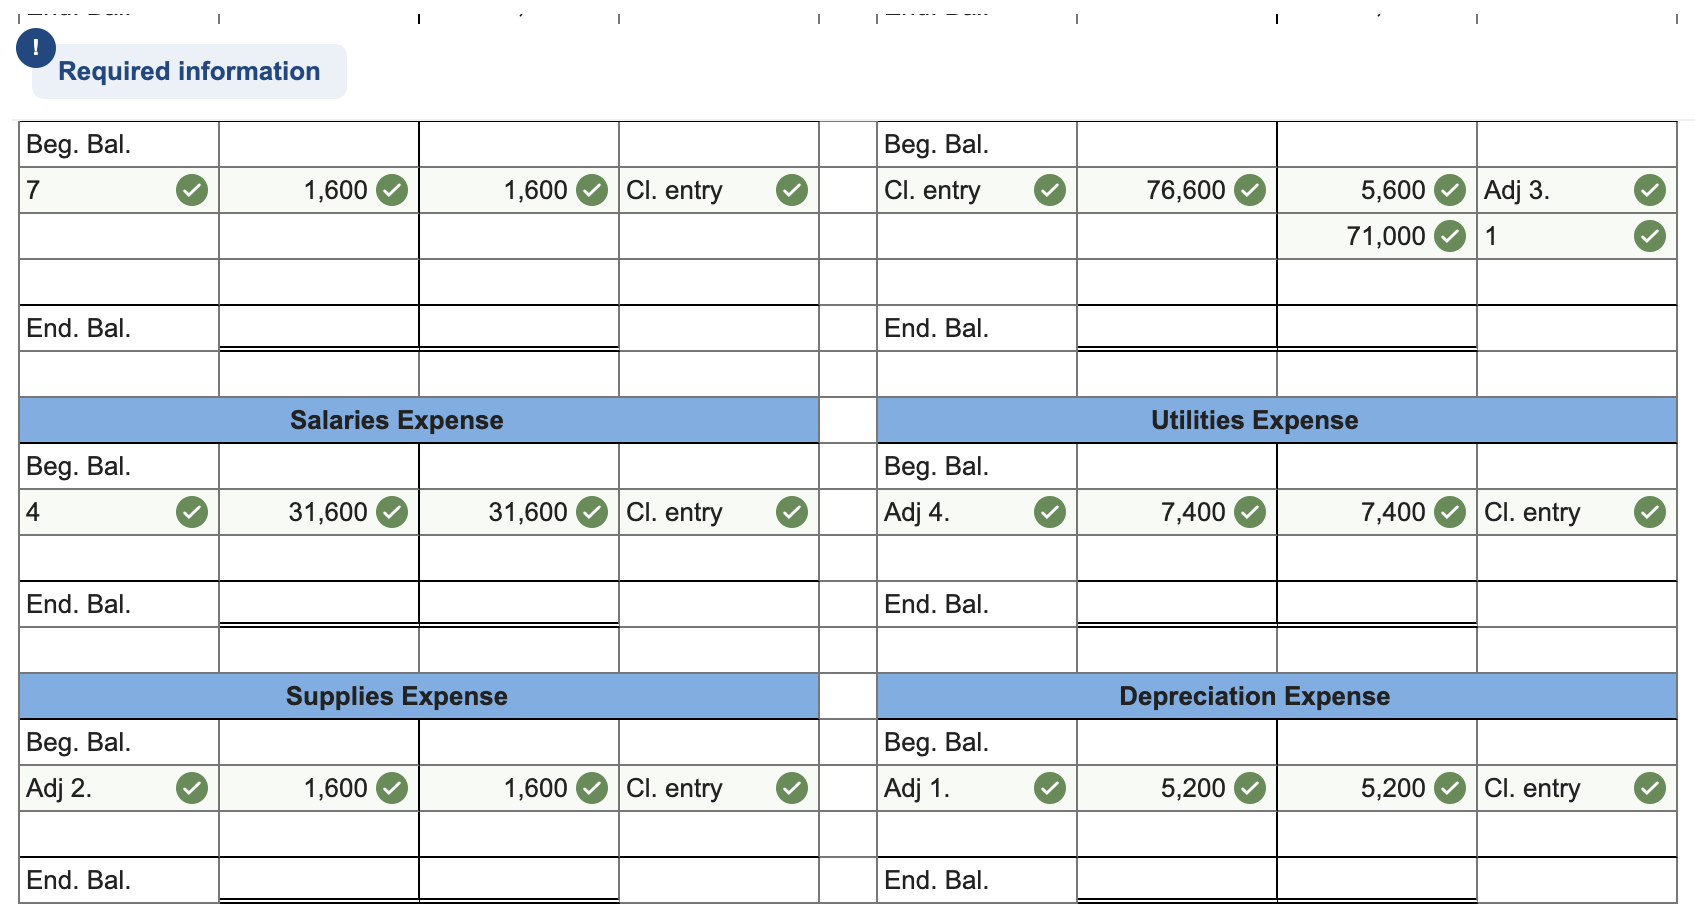Select the checkmark next to 7,400 credit
The image size is (1695, 913).
[x=1449, y=511]
